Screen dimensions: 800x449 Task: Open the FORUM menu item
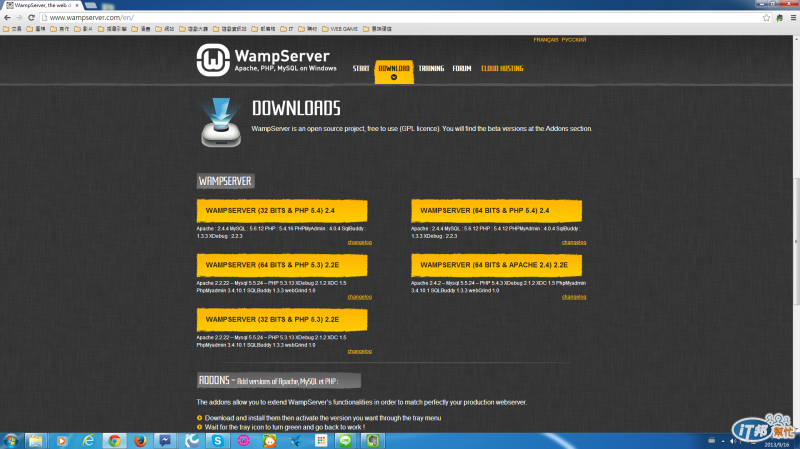(x=462, y=68)
